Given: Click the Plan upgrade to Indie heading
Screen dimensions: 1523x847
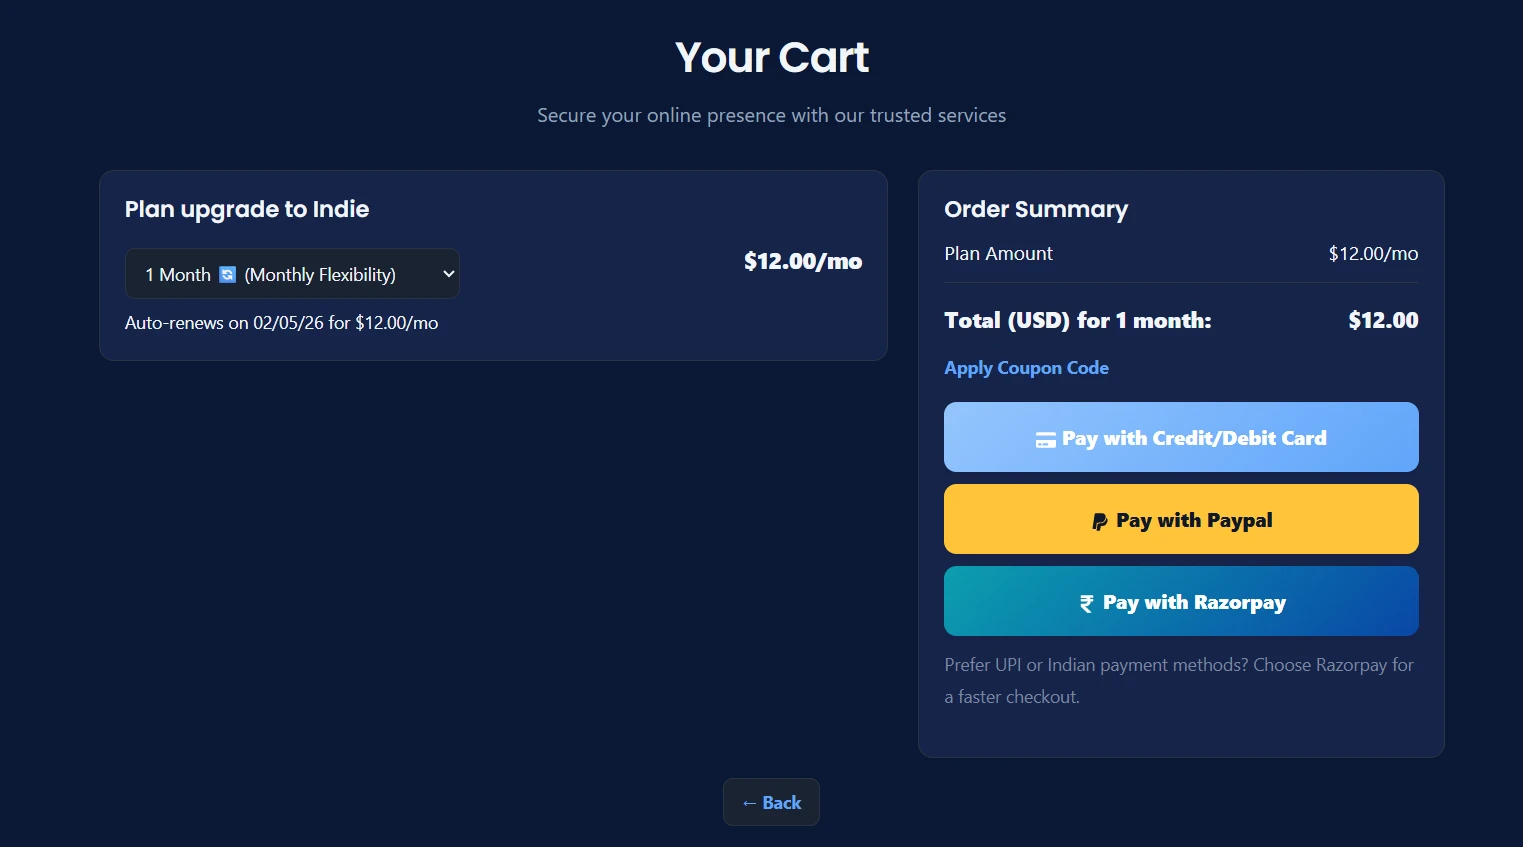Looking at the screenshot, I should [x=247, y=209].
